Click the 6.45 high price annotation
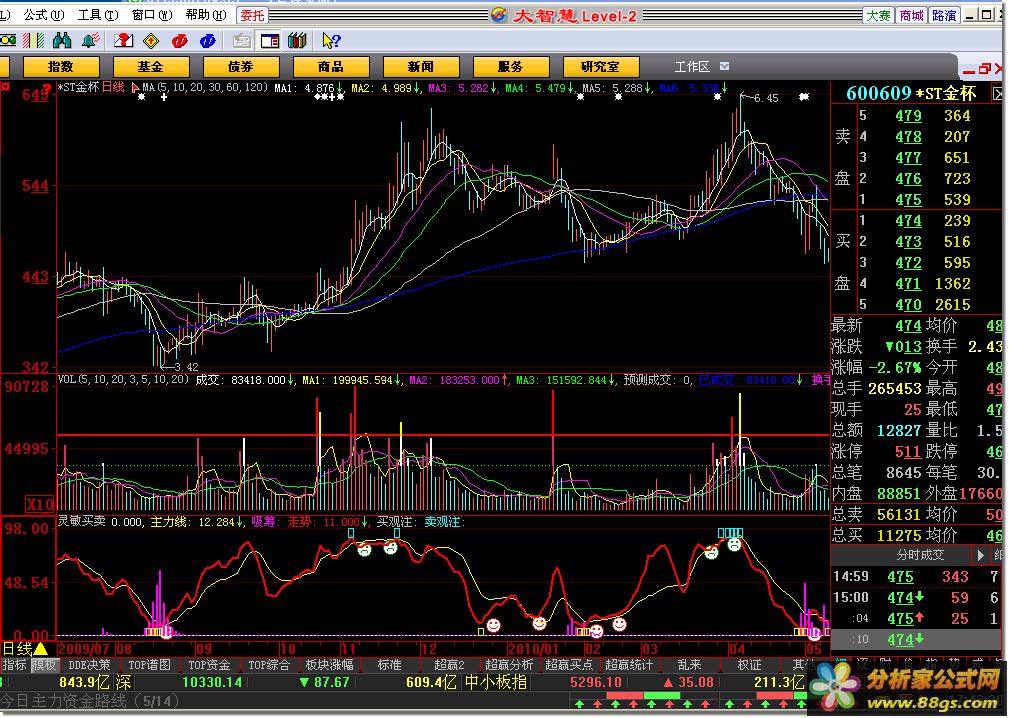The width and height of the screenshot is (1009, 718). pyautogui.click(x=766, y=98)
